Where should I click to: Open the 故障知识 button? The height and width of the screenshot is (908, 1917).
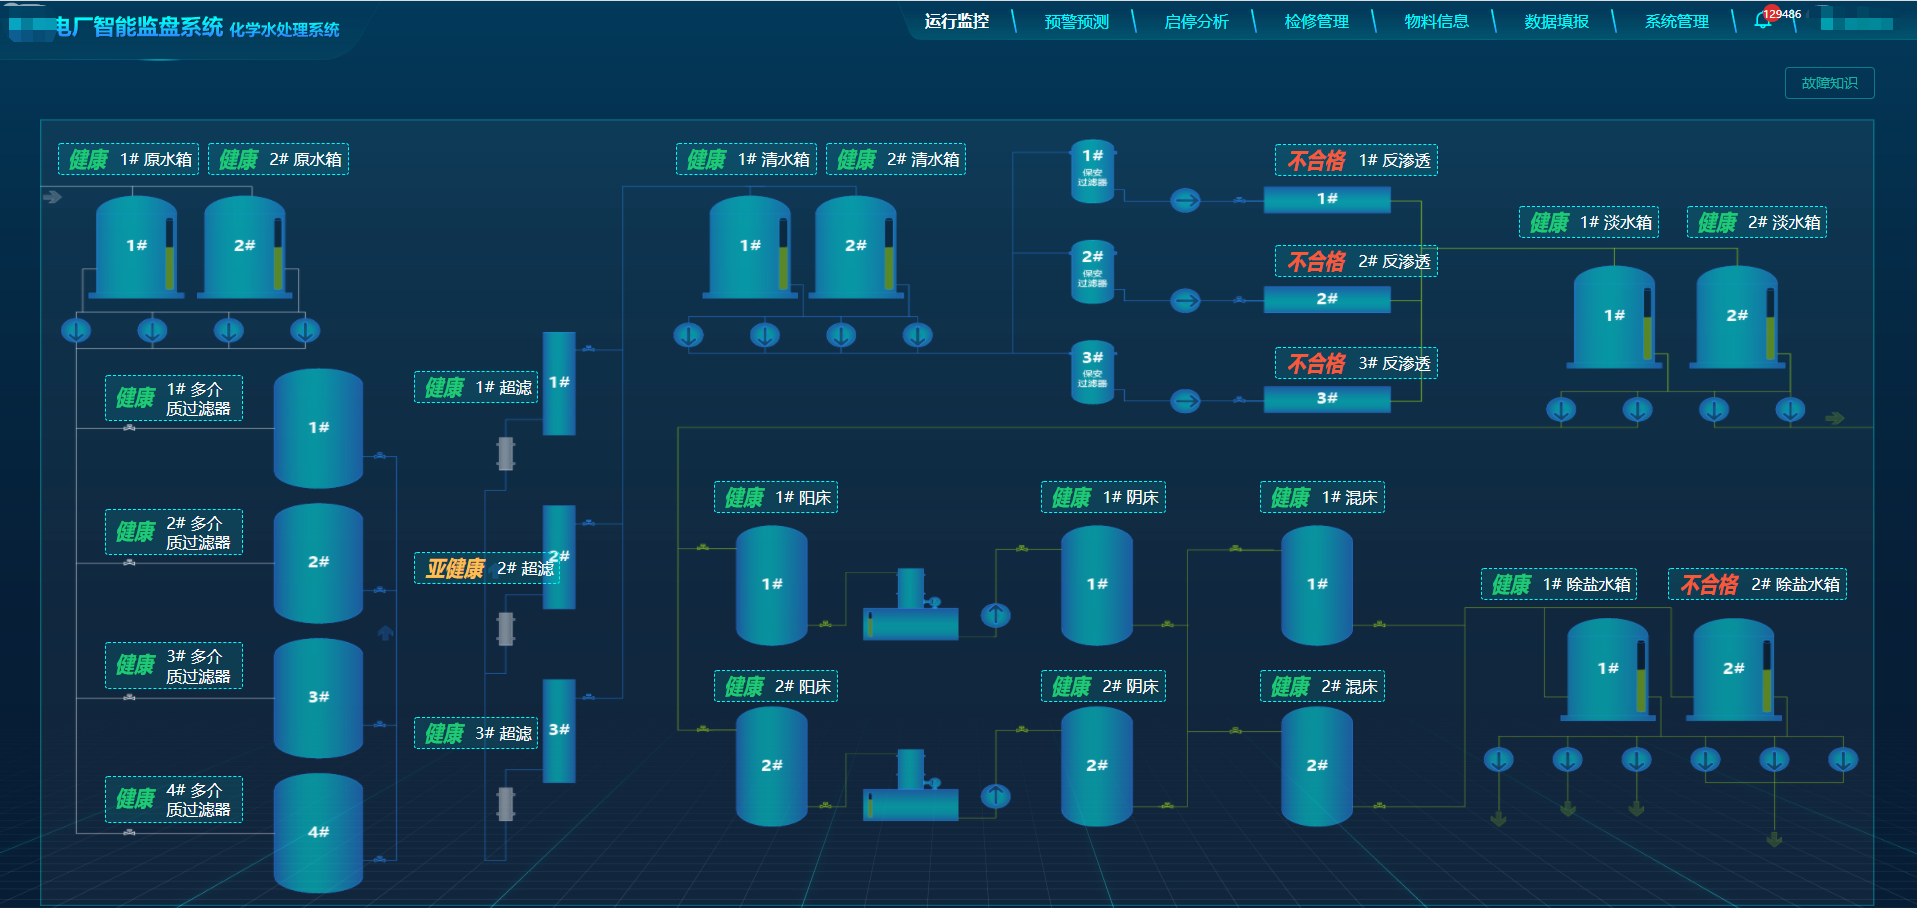pyautogui.click(x=1829, y=83)
